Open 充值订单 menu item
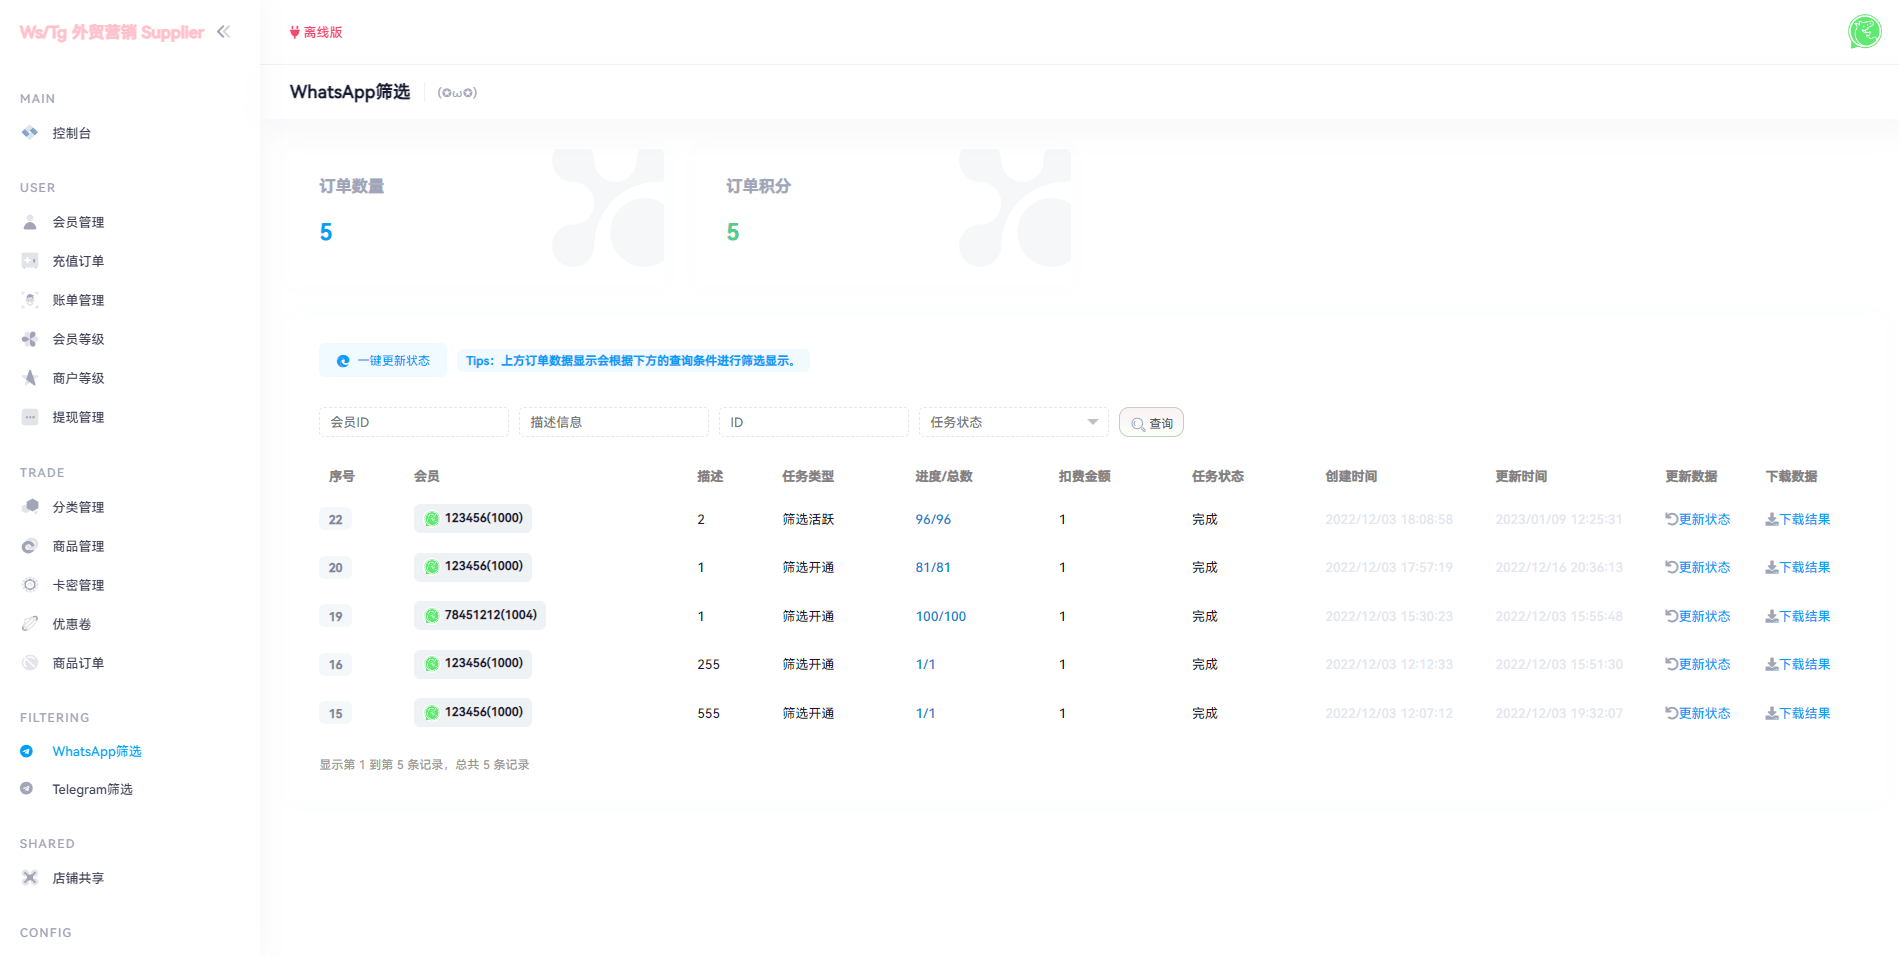 [x=78, y=261]
